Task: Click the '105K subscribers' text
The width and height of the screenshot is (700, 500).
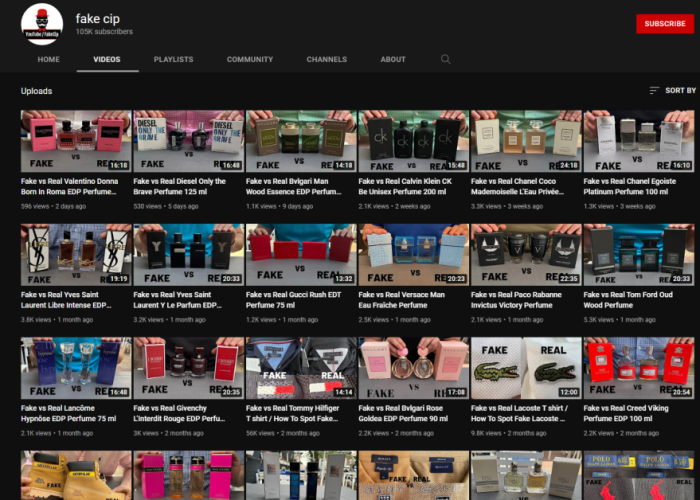Action: point(104,32)
